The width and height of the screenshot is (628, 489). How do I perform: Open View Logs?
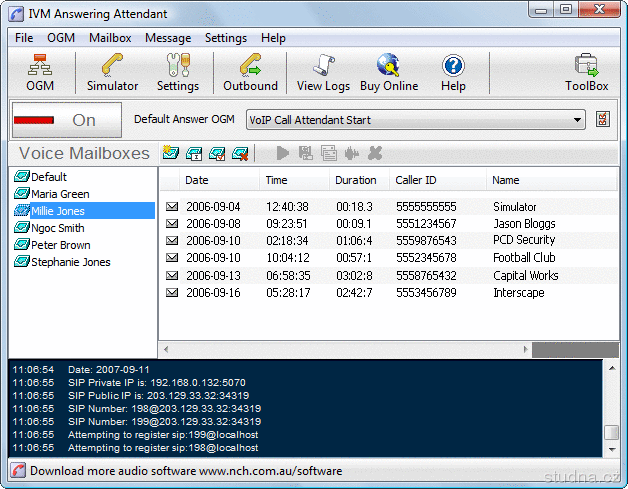[323, 73]
